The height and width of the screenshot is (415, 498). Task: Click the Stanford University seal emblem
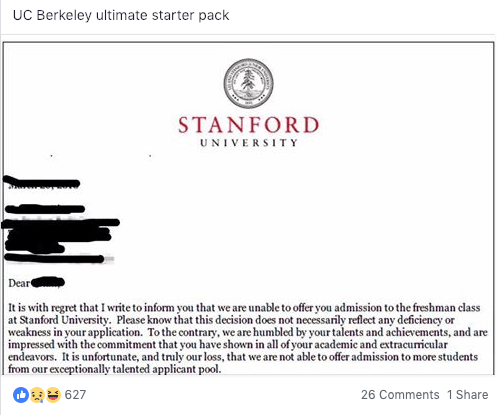point(248,83)
